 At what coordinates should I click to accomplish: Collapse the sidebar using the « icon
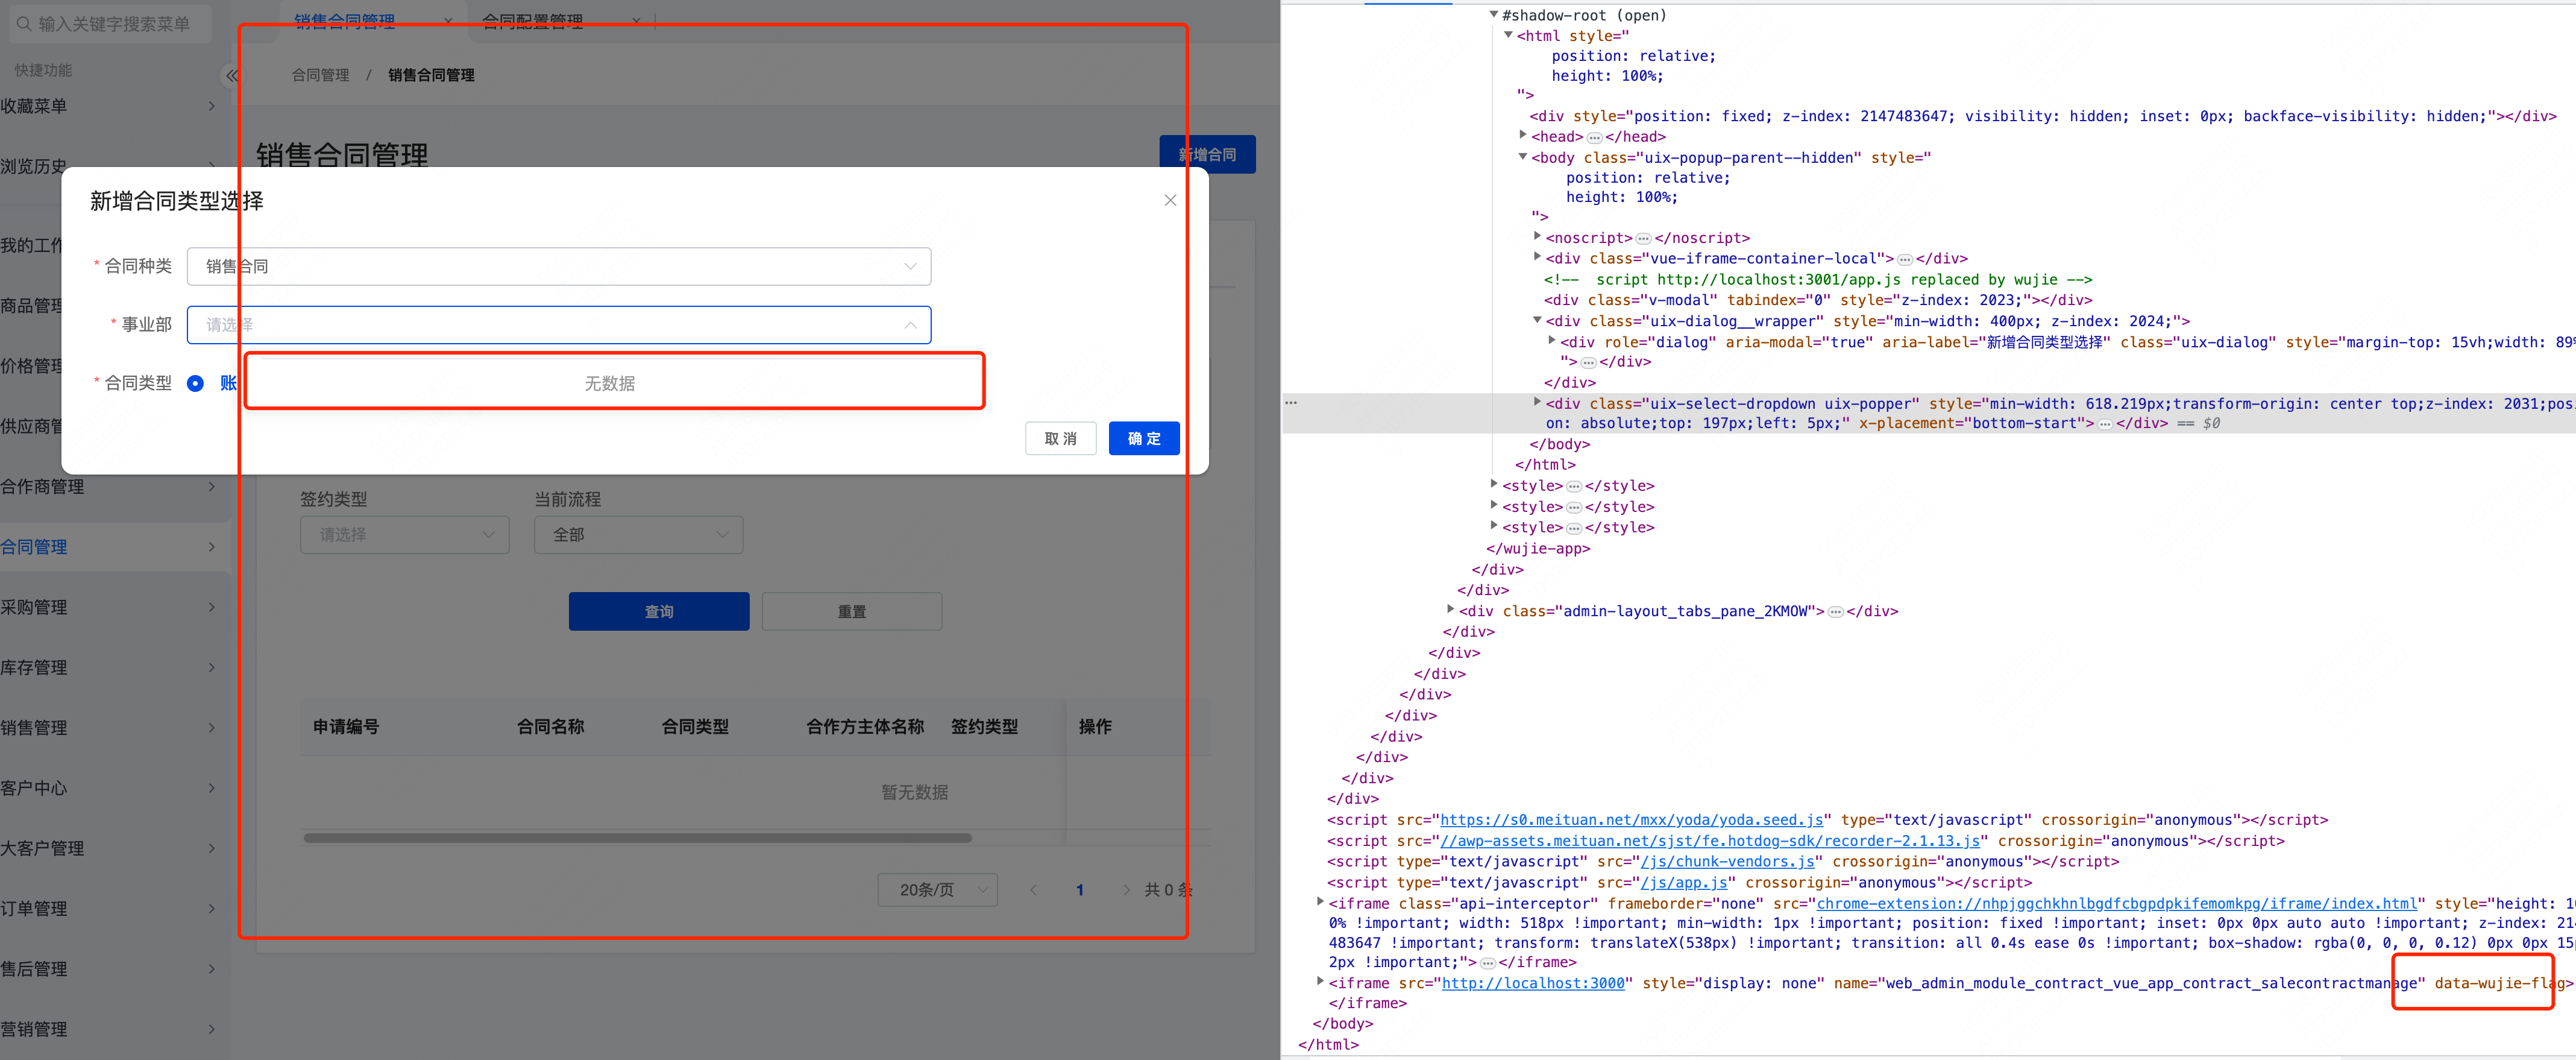[x=232, y=75]
